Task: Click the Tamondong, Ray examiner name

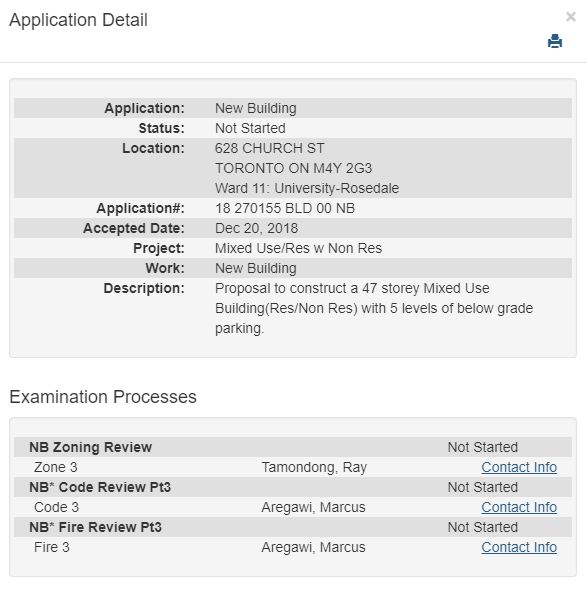Action: [314, 467]
